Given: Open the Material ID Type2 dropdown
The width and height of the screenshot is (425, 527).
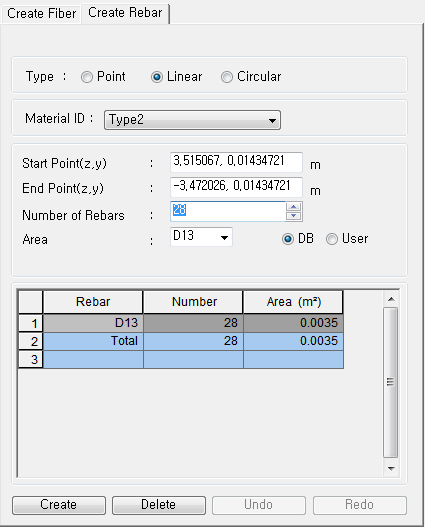Looking at the screenshot, I should (x=192, y=120).
